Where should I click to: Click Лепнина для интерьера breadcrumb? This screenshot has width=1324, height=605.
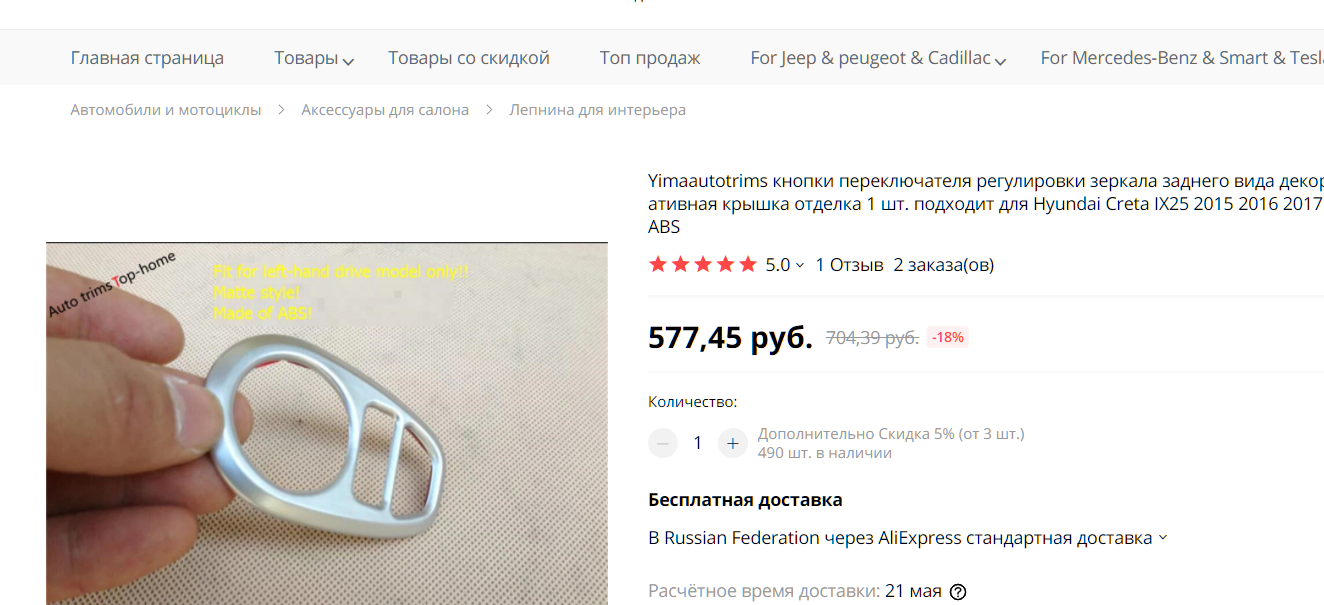[598, 110]
